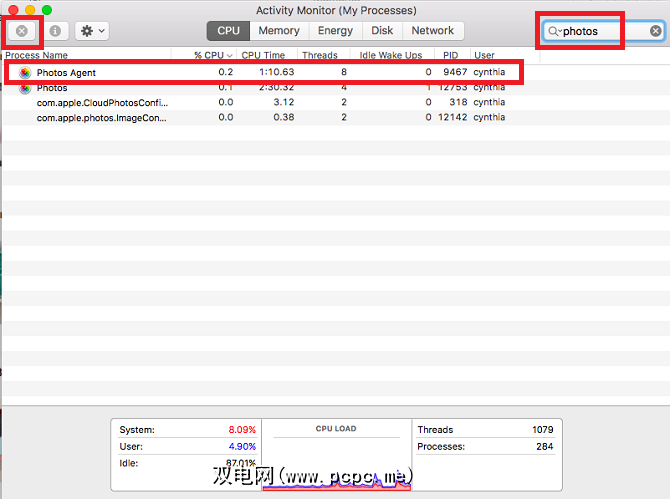This screenshot has height=499, width=670.
Task: Switch to the Memory tab
Action: point(279,31)
